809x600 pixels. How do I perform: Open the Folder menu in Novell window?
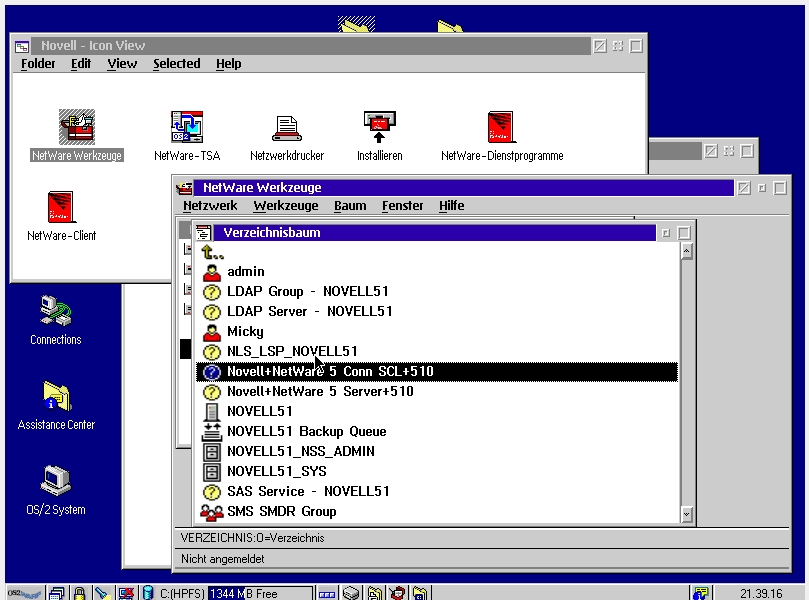click(38, 64)
